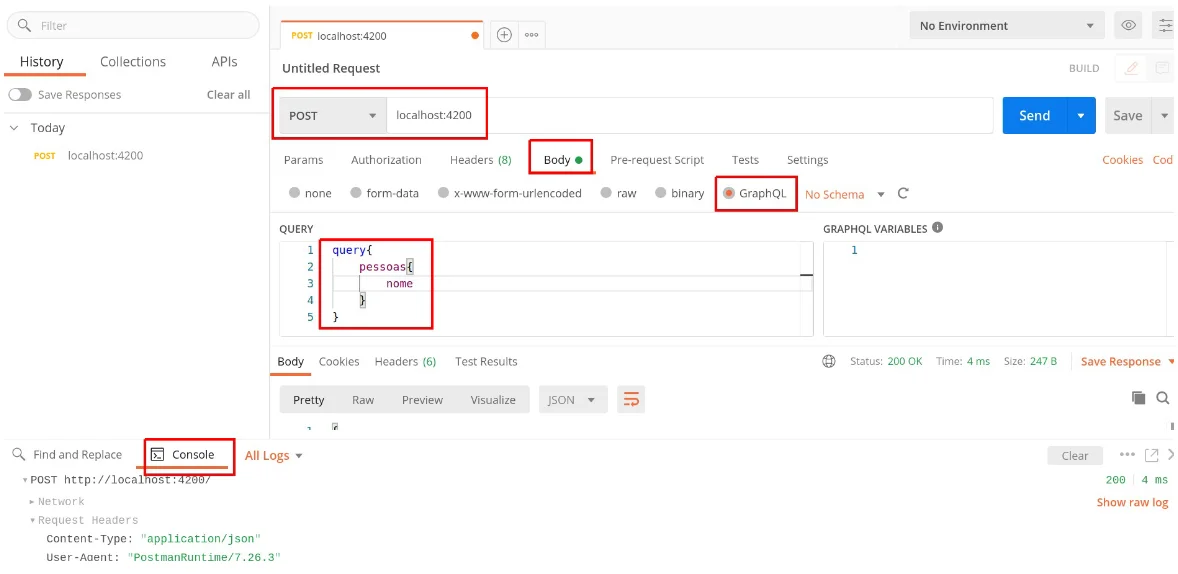Pop out the console into new window
Image resolution: width=1178 pixels, height=574 pixels.
(x=1151, y=455)
